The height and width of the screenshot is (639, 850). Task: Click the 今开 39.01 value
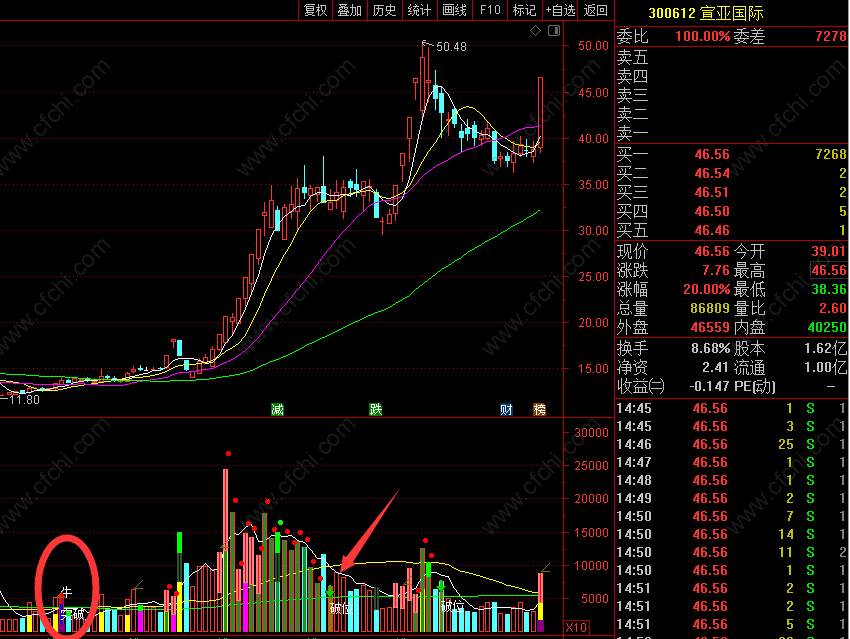(828, 251)
